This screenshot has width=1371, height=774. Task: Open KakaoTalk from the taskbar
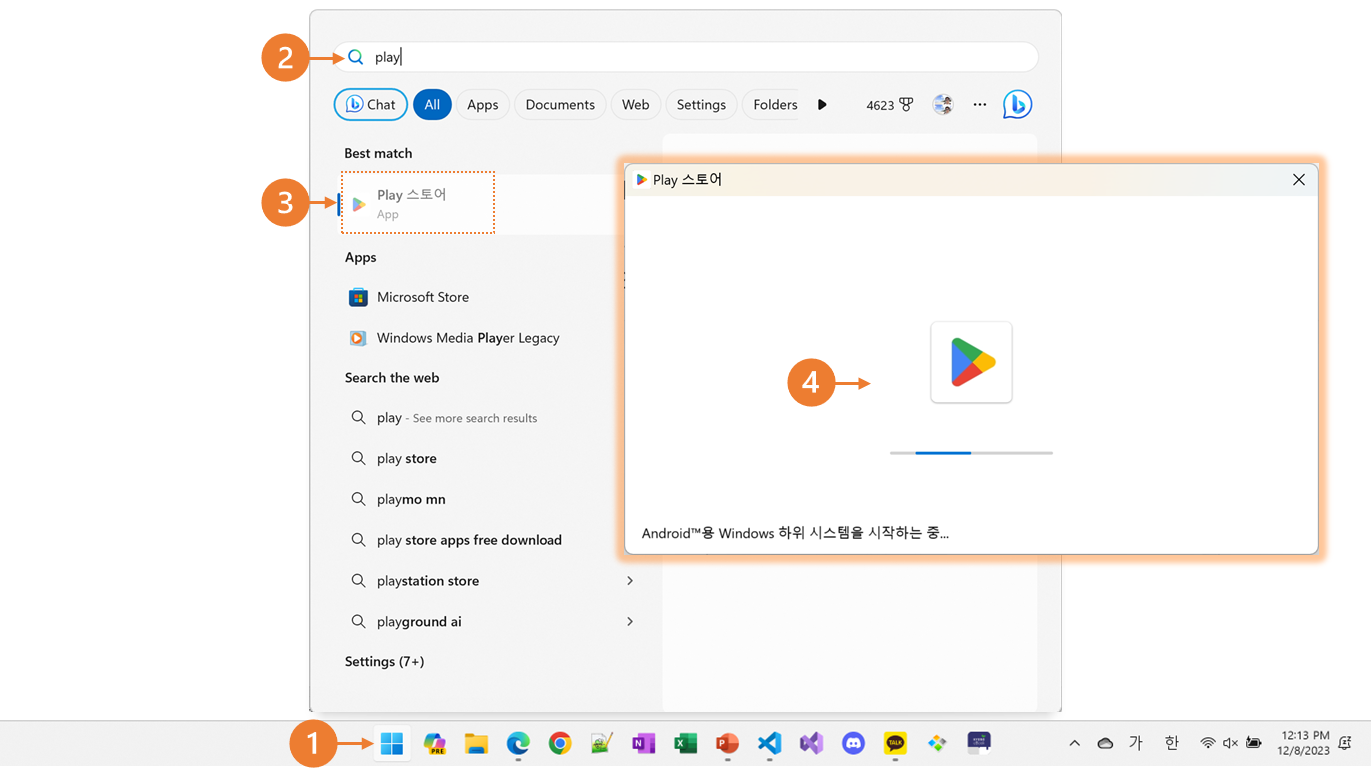(x=895, y=743)
